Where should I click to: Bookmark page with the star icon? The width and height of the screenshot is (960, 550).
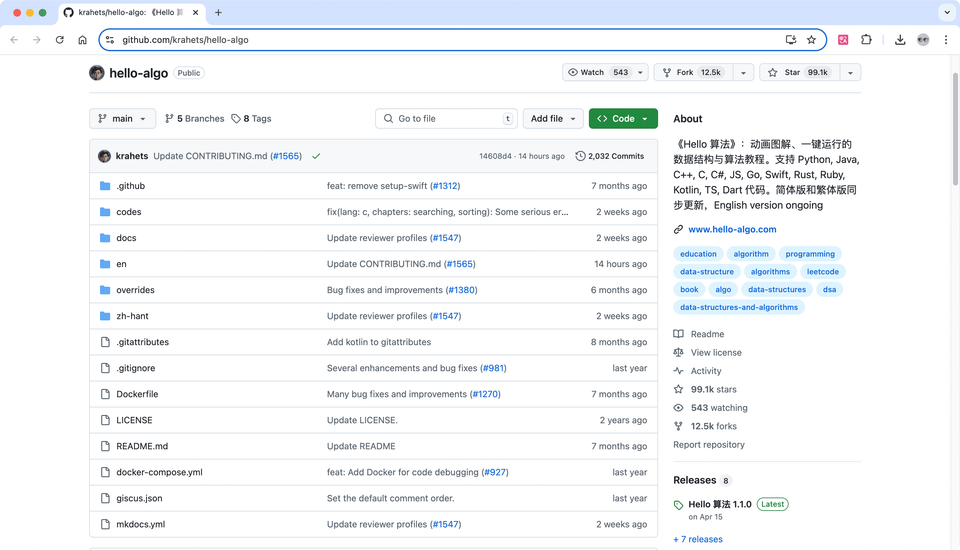pyautogui.click(x=811, y=40)
